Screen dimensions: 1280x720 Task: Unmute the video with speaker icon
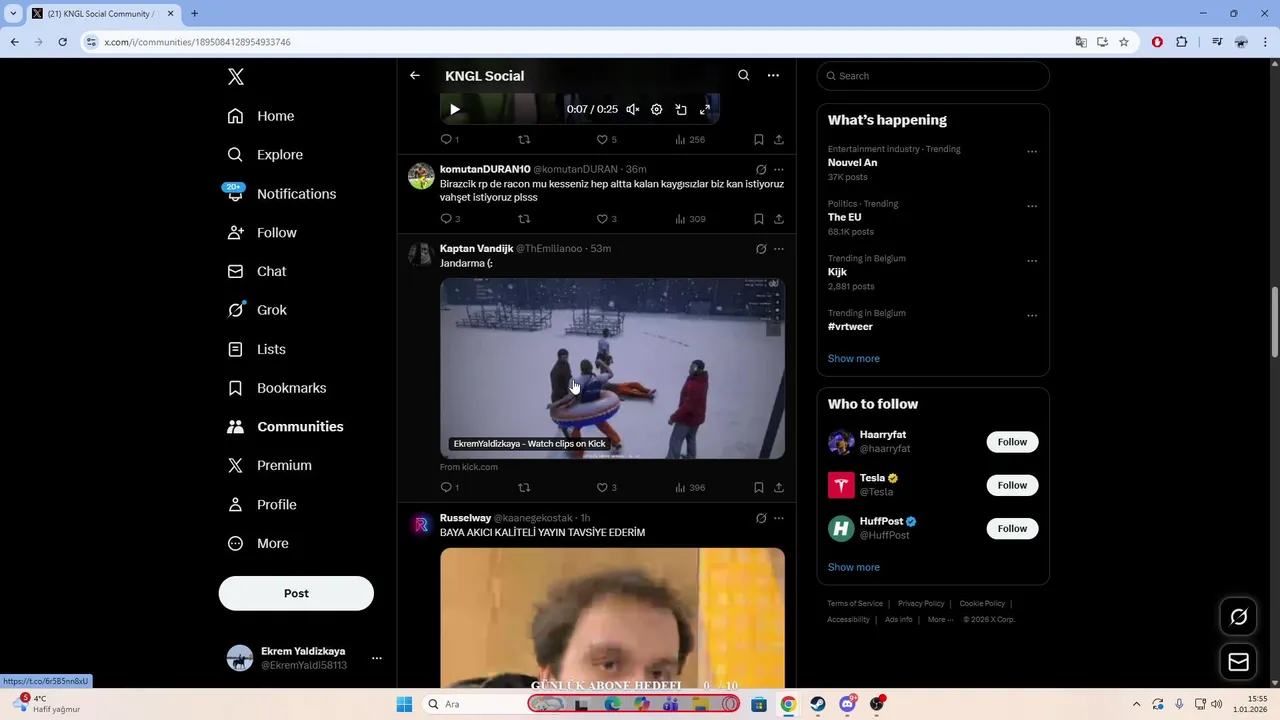[633, 110]
